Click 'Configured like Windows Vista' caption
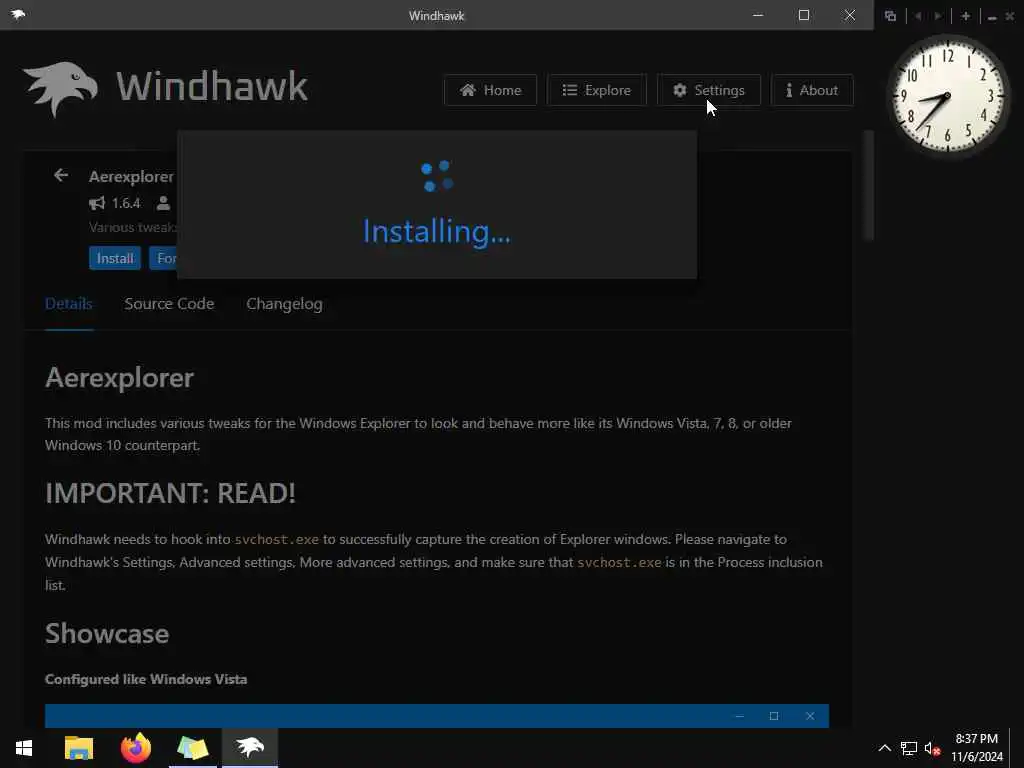Screen dimensions: 1024x768 146,679
